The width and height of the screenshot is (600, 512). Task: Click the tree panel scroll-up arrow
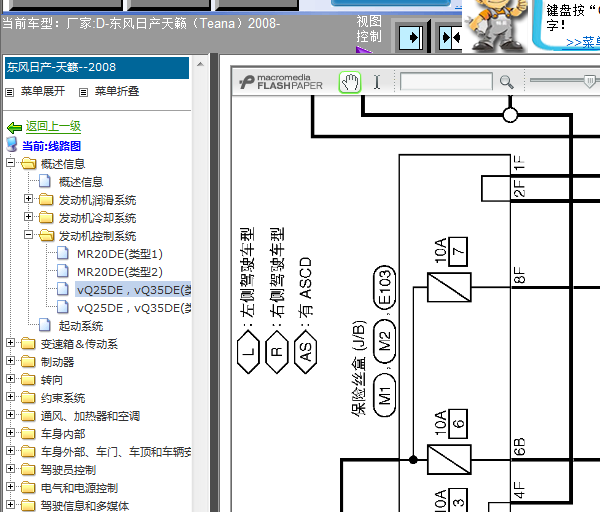[201, 64]
